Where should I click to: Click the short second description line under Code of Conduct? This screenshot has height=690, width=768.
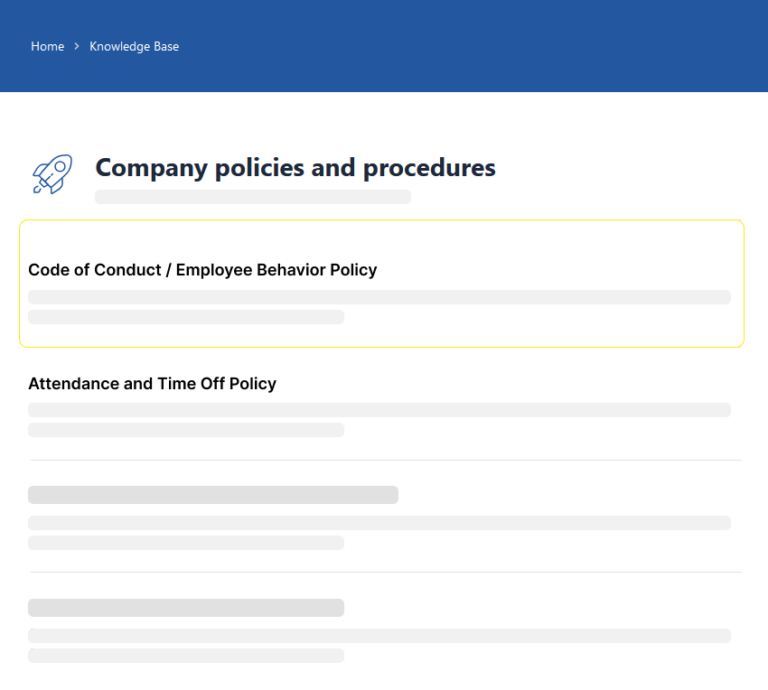pyautogui.click(x=186, y=317)
